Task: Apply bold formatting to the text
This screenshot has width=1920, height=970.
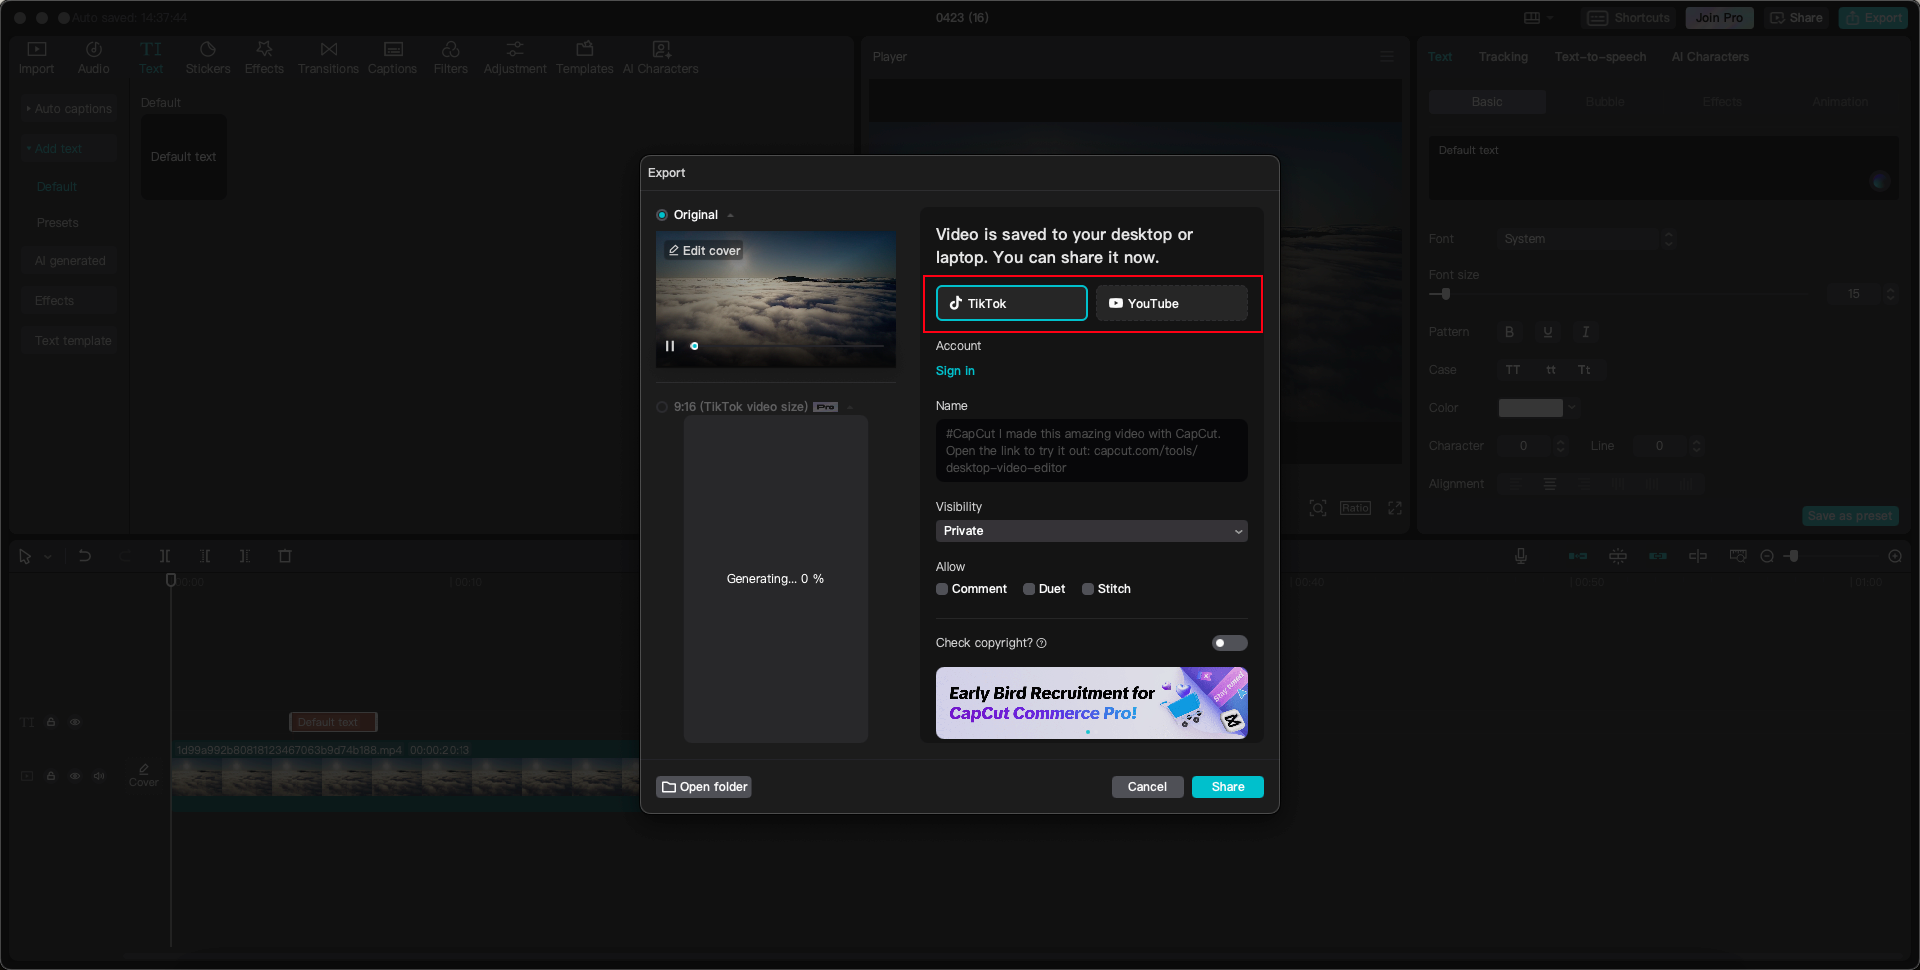Action: click(1510, 331)
